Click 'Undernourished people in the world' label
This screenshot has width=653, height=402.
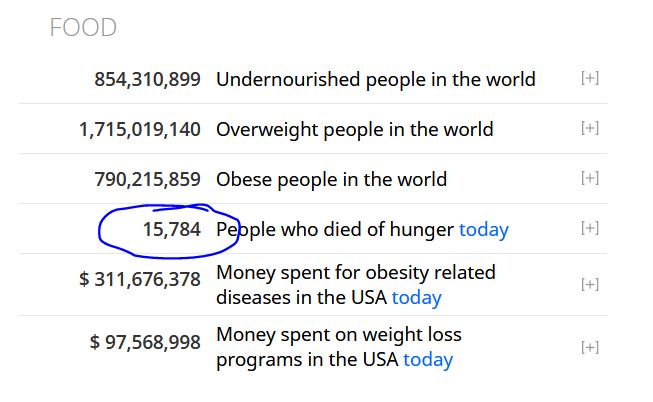click(x=376, y=79)
